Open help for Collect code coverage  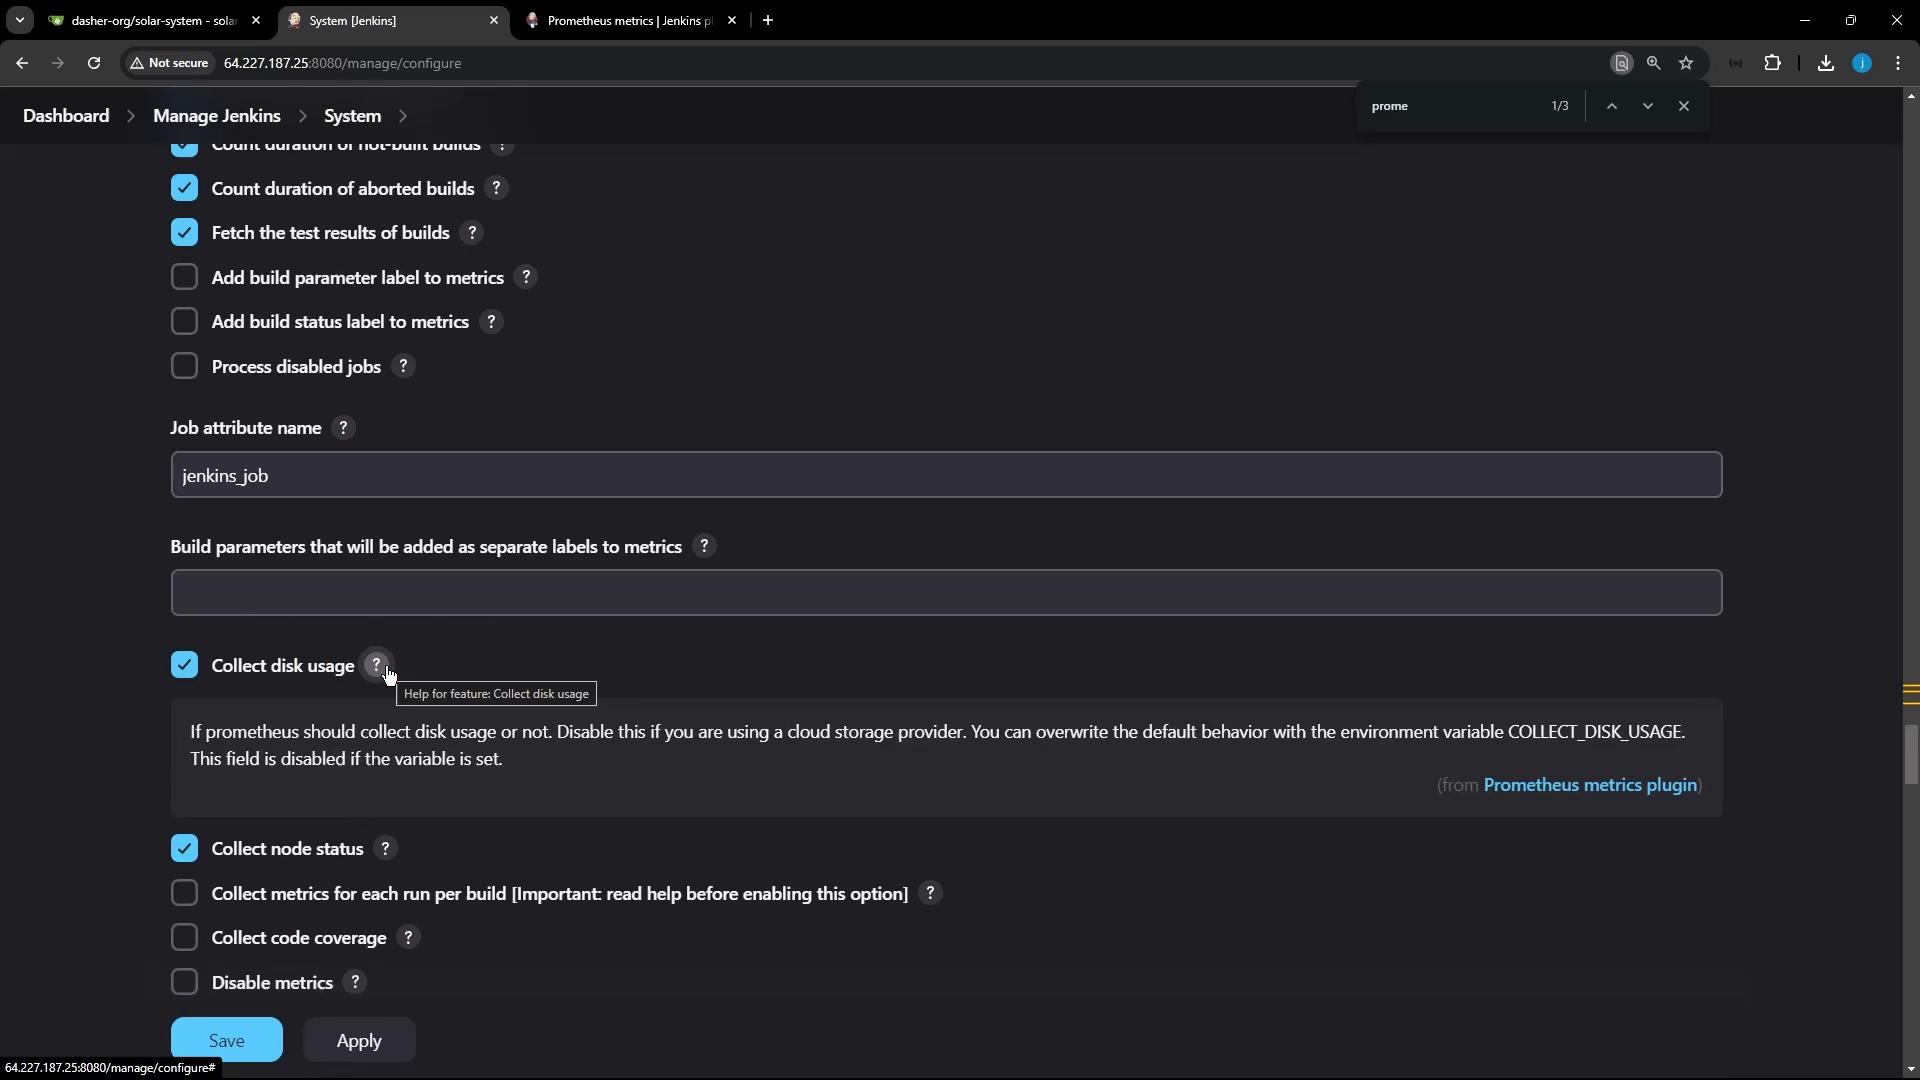click(408, 938)
